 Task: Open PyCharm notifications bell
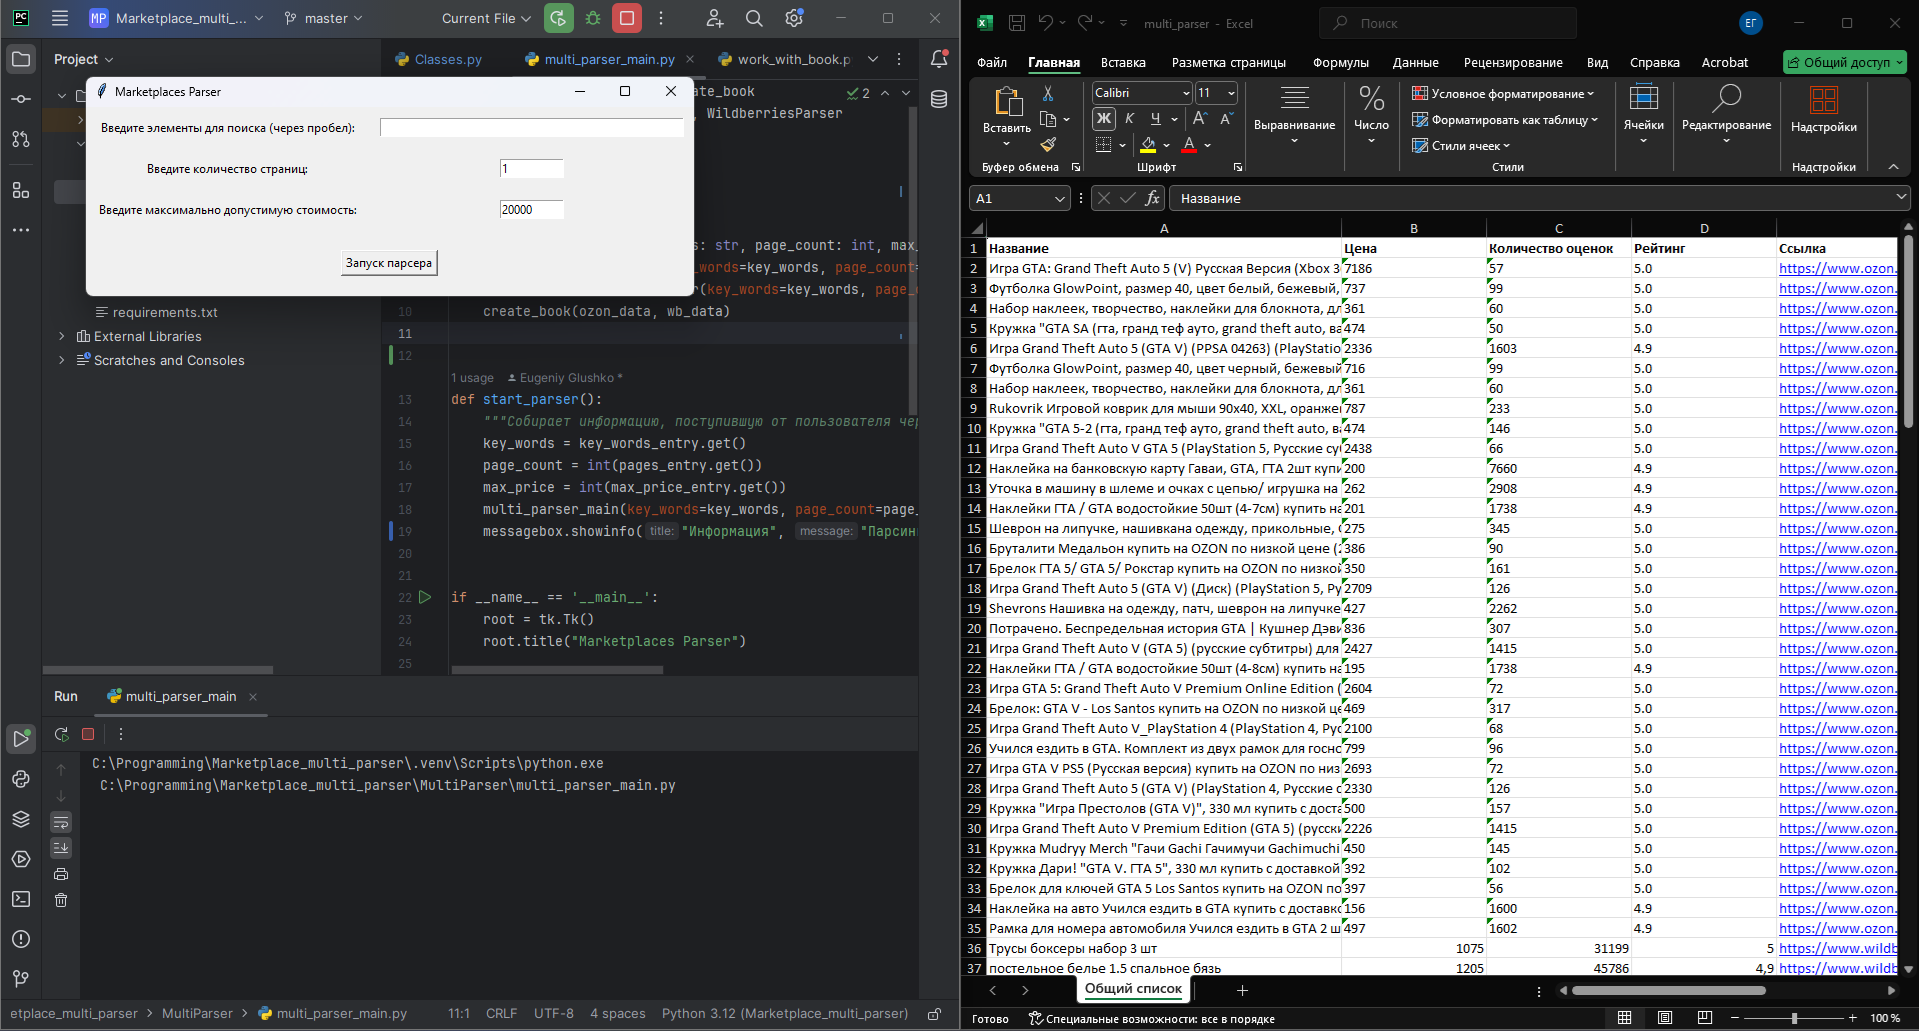pos(939,59)
